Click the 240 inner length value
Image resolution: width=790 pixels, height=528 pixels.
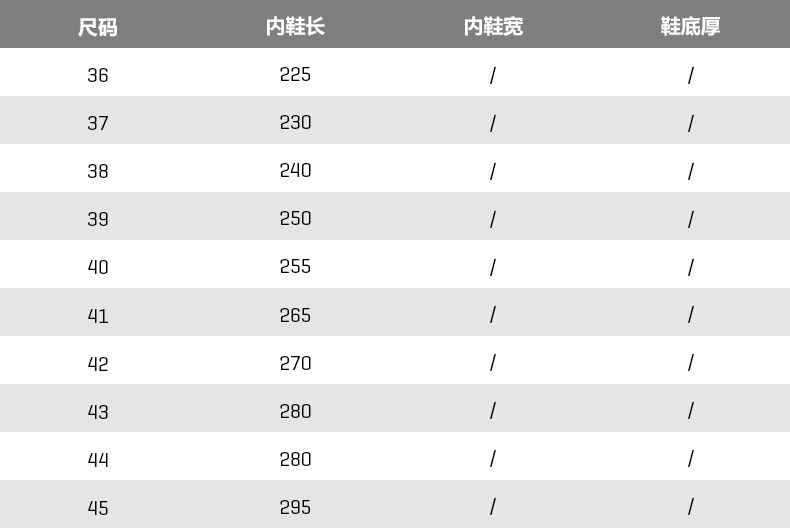point(295,171)
